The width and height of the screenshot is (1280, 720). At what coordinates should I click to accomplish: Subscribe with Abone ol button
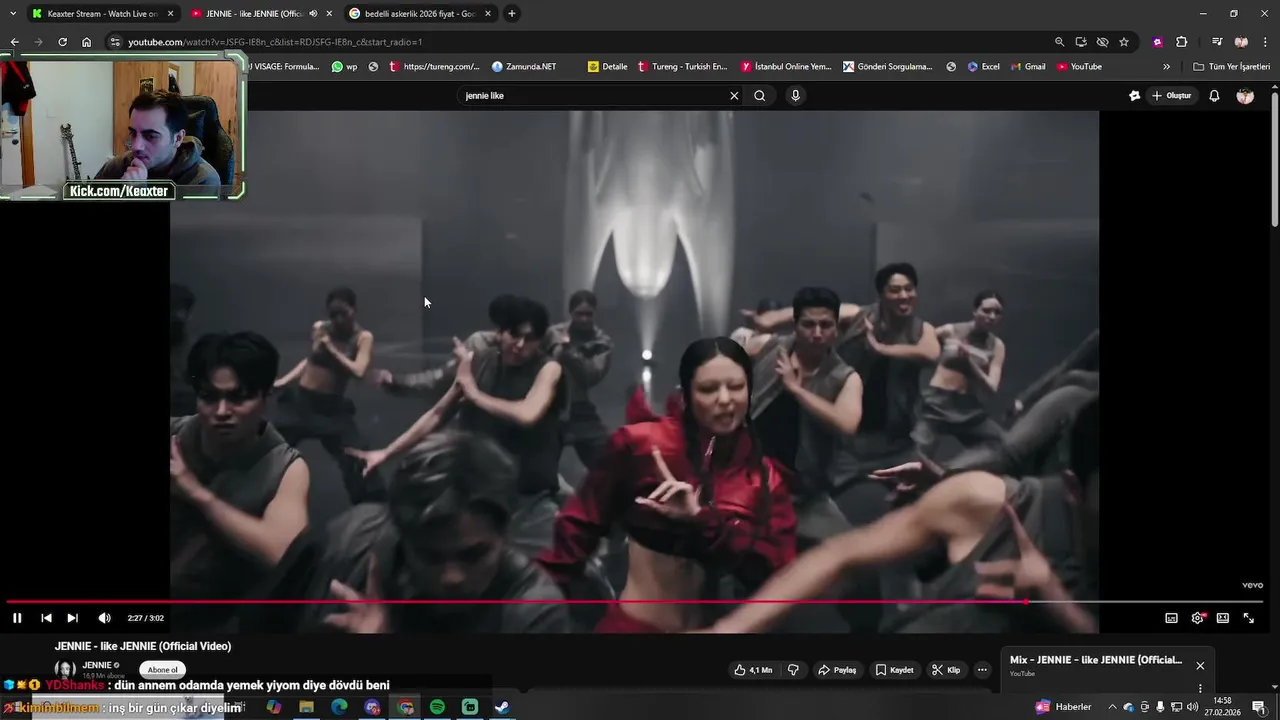tap(162, 670)
